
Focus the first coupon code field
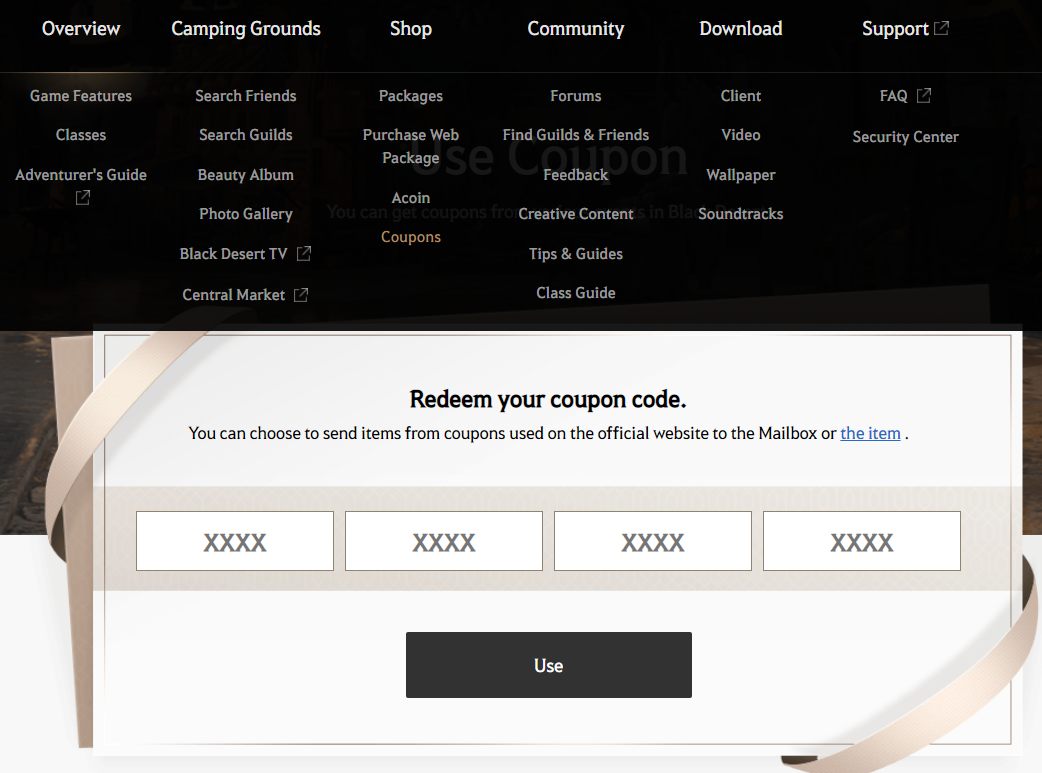[235, 541]
